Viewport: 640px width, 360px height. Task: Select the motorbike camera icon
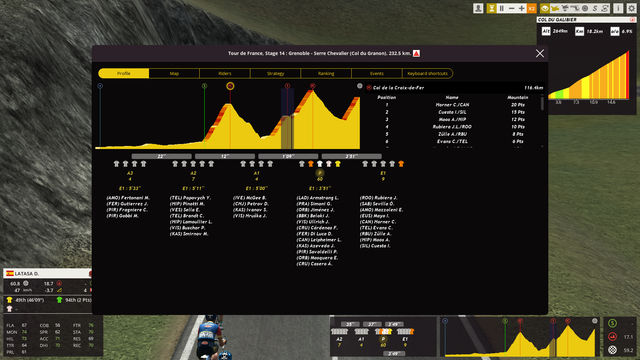555,8
